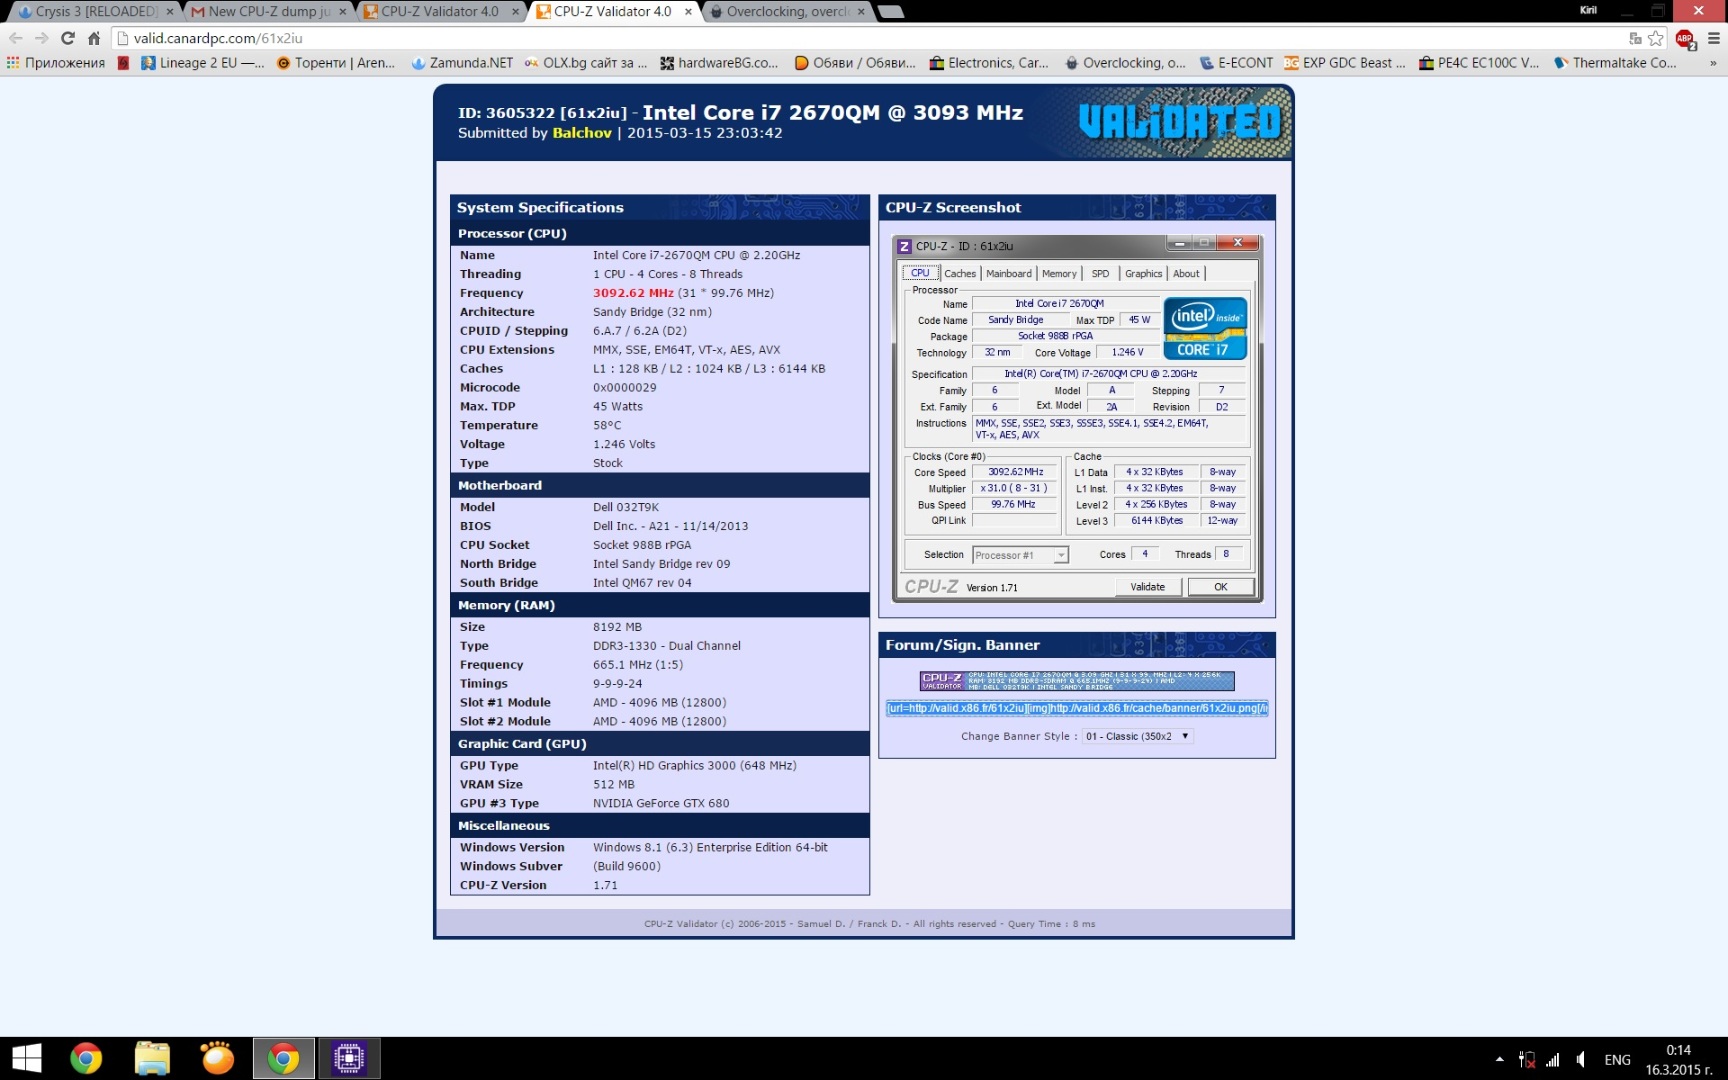This screenshot has width=1728, height=1080.
Task: Open the hardwareBG.co... bookmark
Action: point(719,62)
